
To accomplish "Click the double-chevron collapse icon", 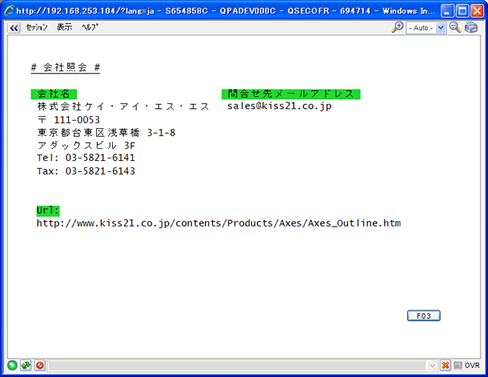I will [x=14, y=28].
